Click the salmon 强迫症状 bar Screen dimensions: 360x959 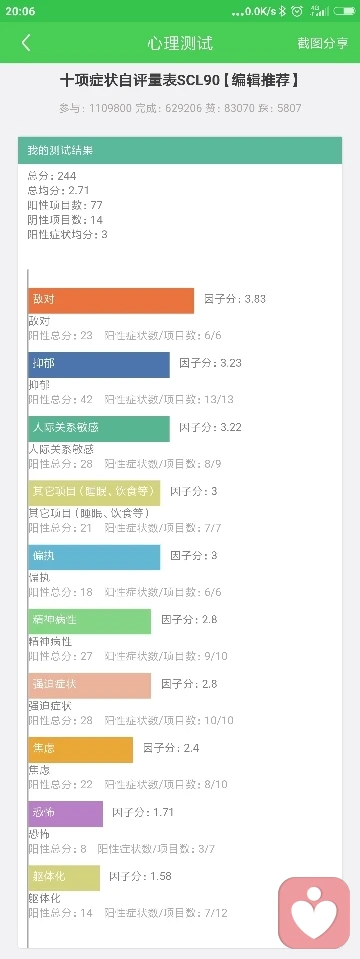click(90, 685)
